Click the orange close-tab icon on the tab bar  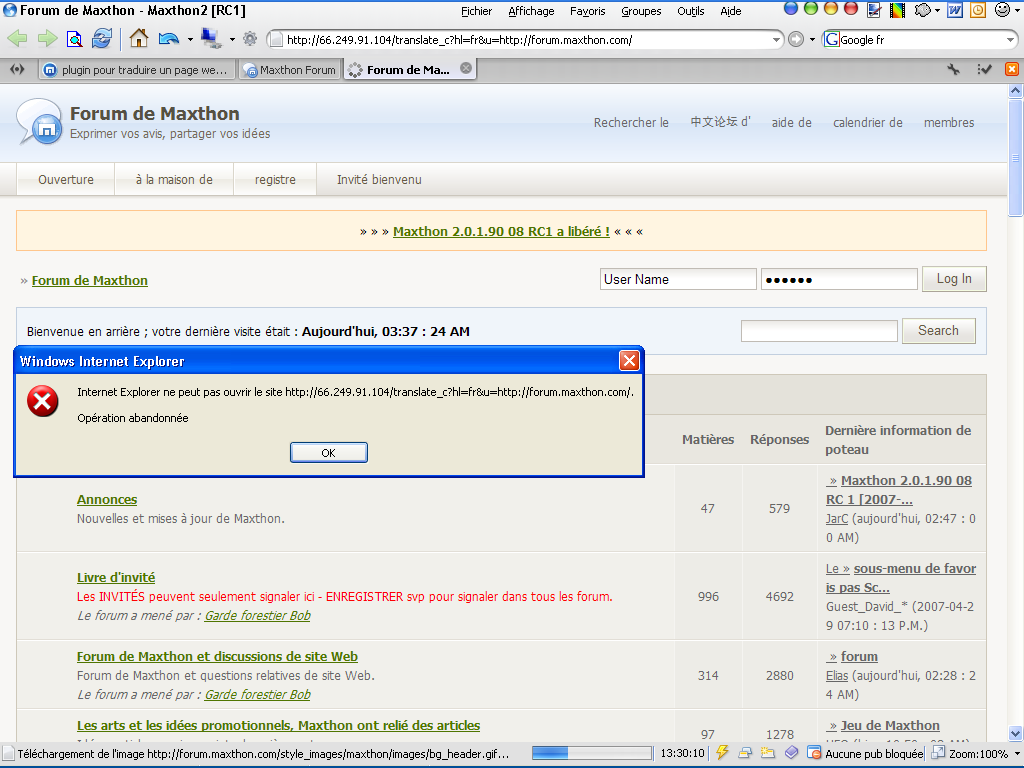point(1012,69)
